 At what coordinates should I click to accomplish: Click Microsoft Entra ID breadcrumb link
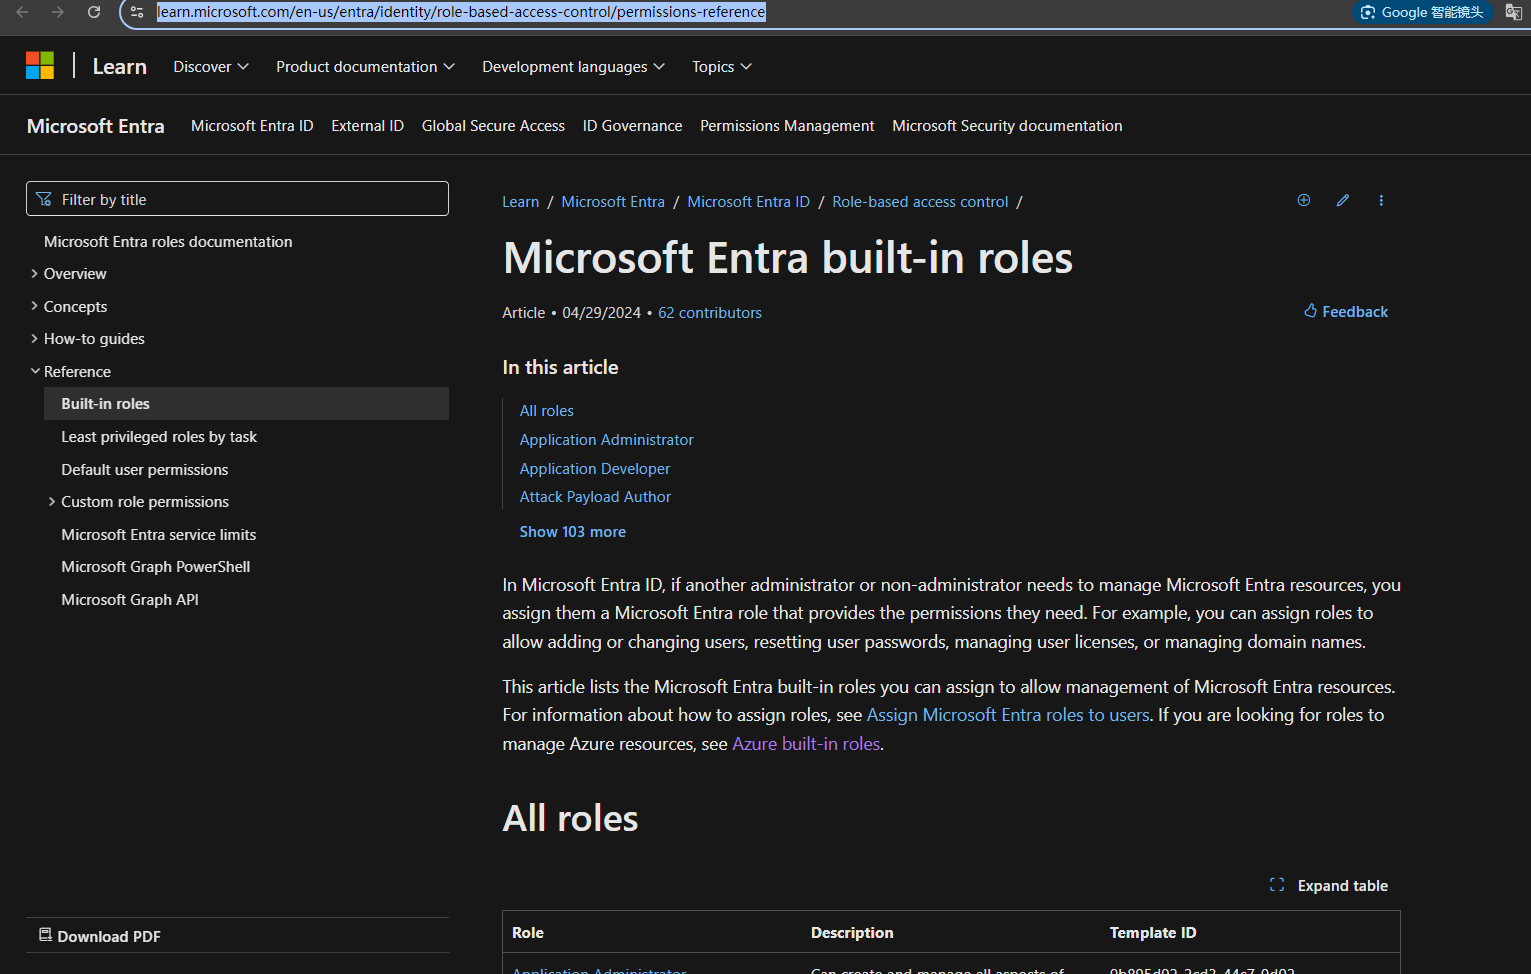point(749,202)
